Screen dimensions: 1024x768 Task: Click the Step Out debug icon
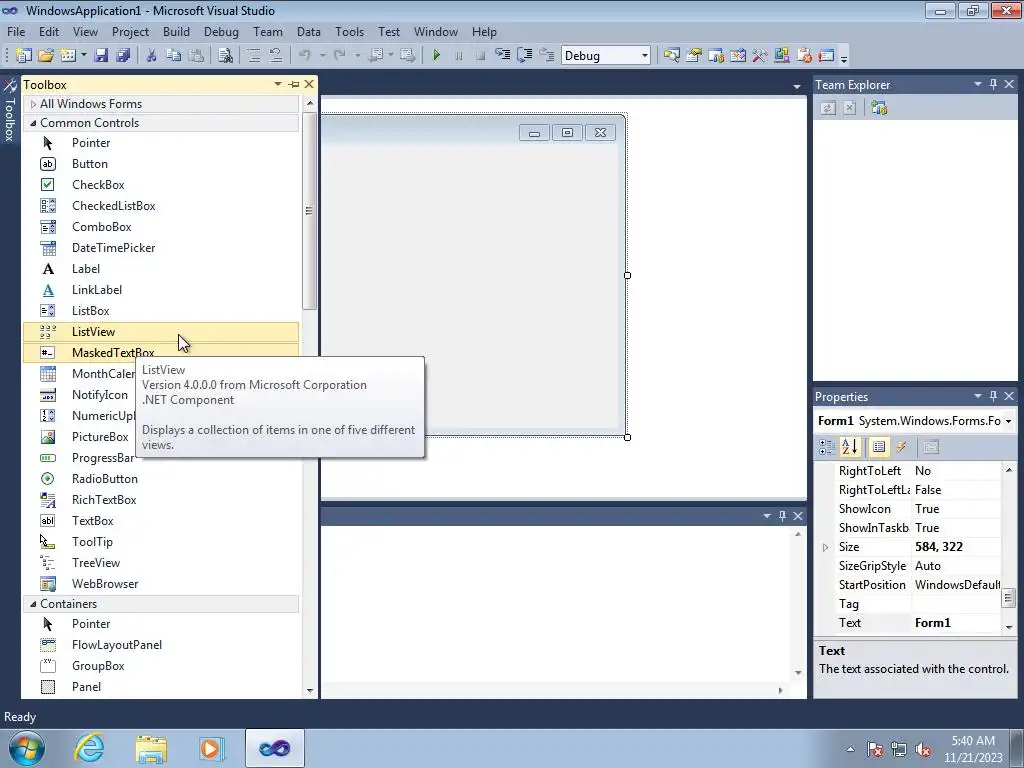pos(547,56)
